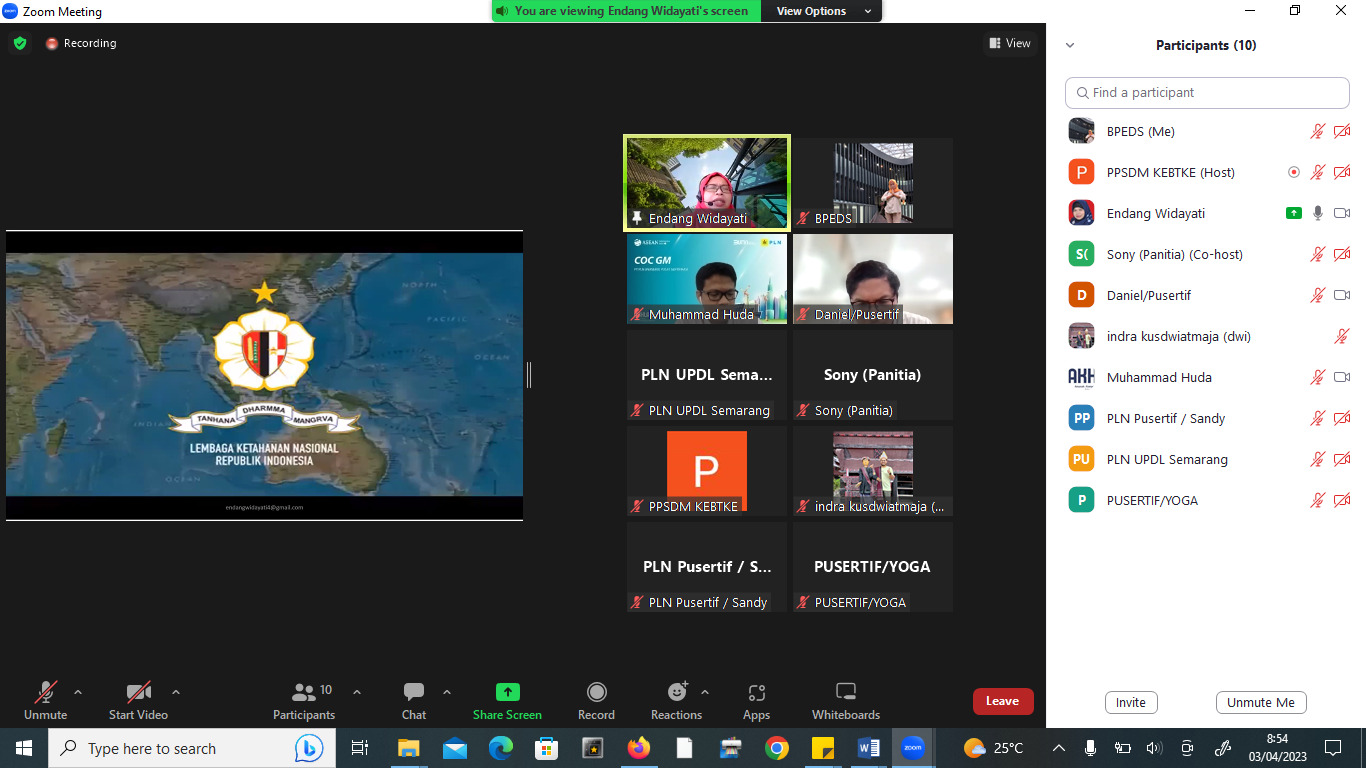The width and height of the screenshot is (1366, 768).
Task: Select the PUSERTIF/YOGA video tile
Action: point(873,567)
